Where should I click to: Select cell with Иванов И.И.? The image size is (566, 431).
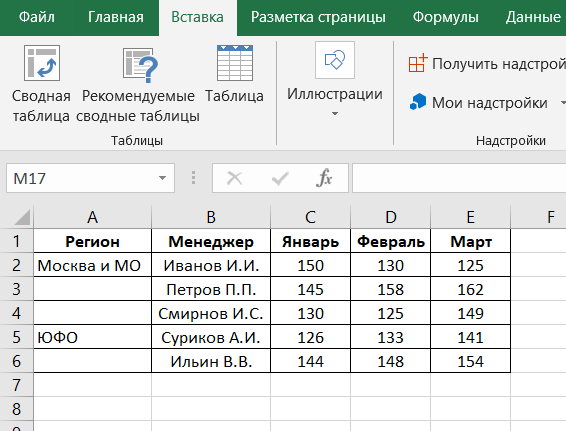pyautogui.click(x=211, y=265)
